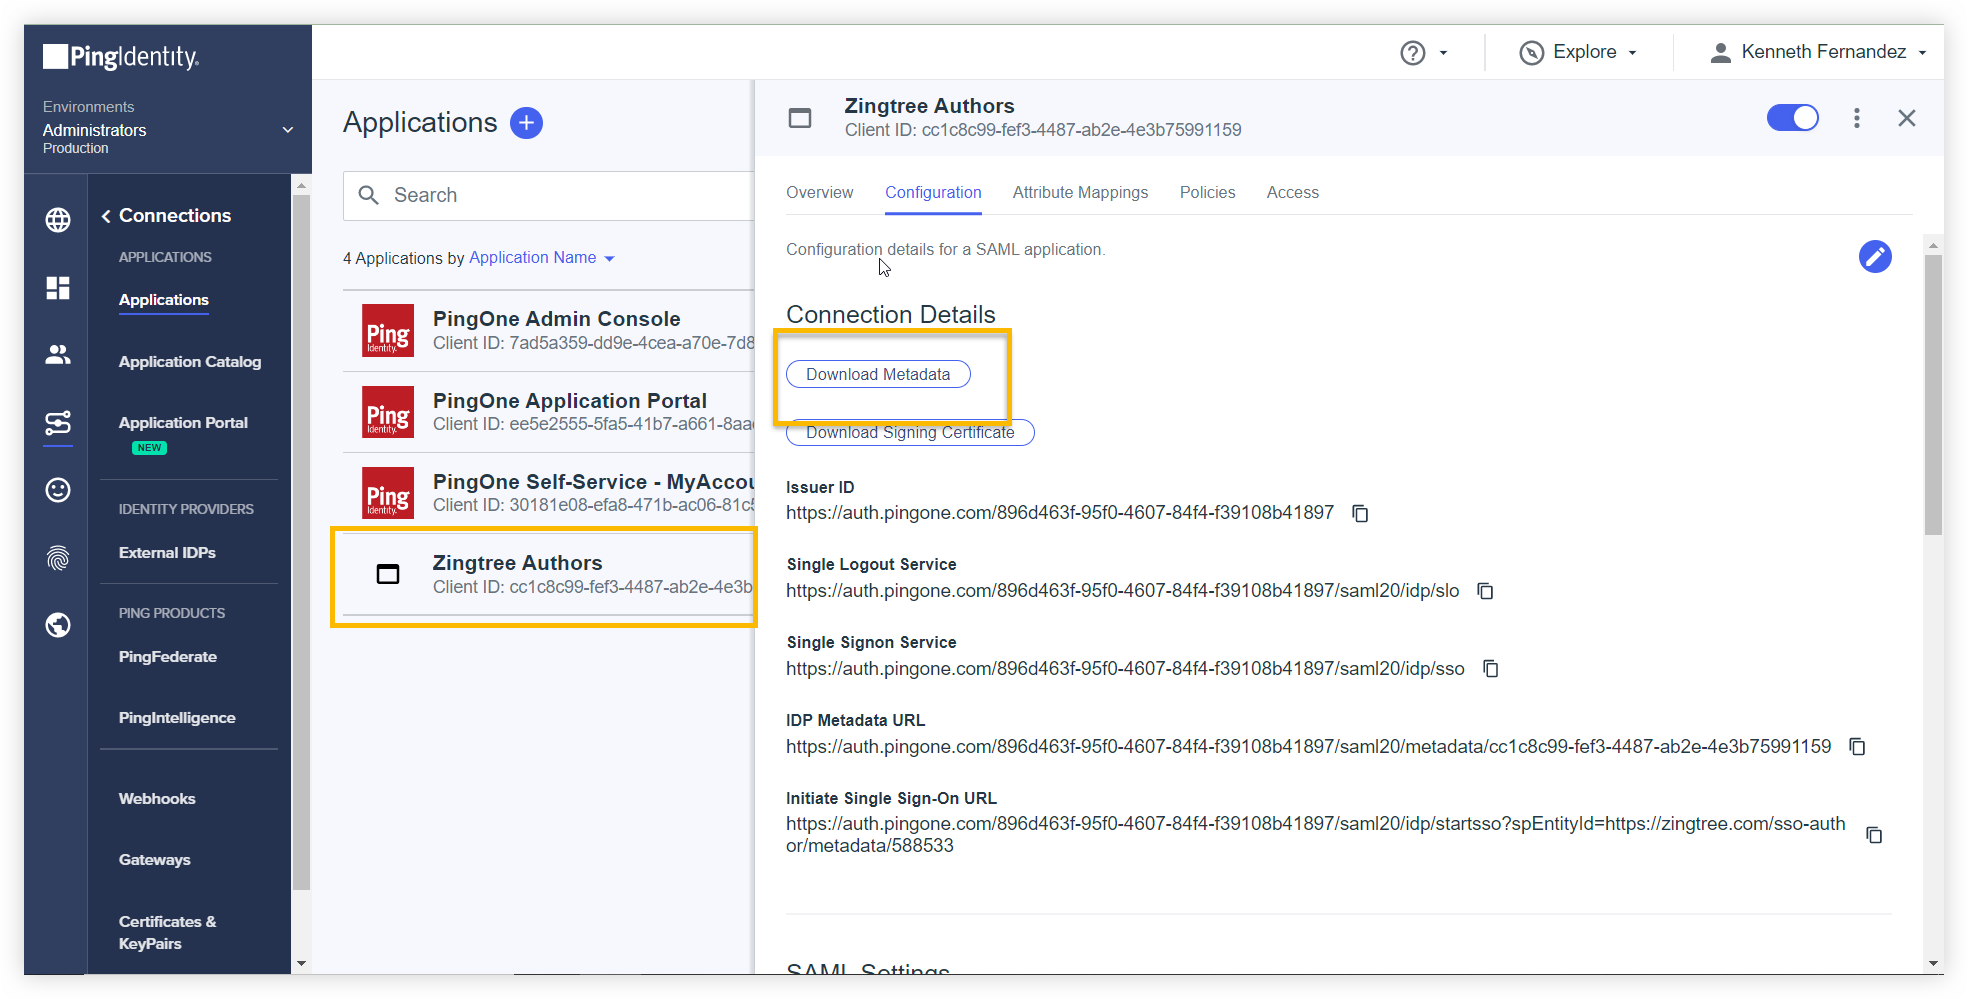
Task: Click the PingIdentity logo
Action: click(x=121, y=56)
